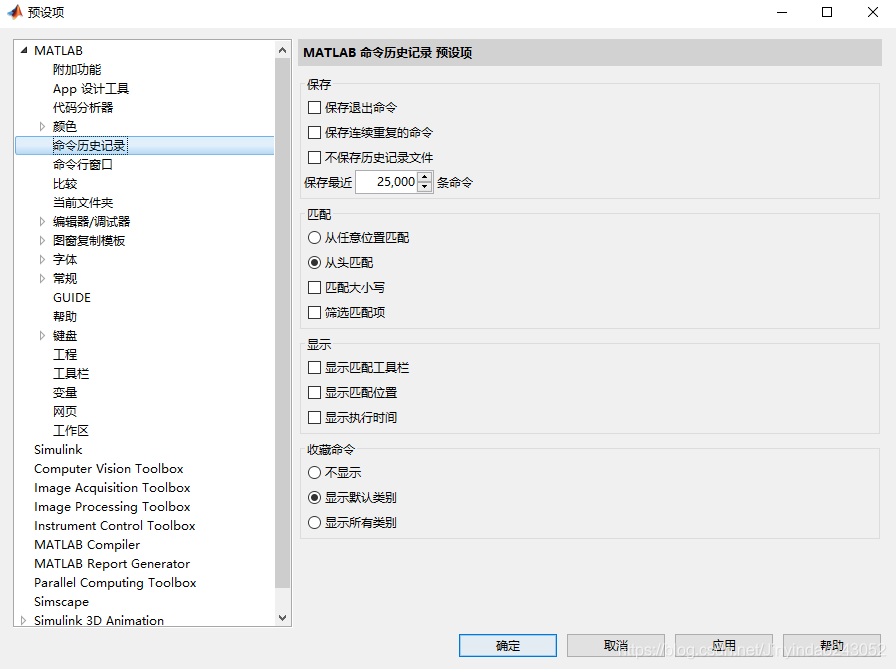
Task: Click the 25,000 commands input field
Action: coord(387,182)
